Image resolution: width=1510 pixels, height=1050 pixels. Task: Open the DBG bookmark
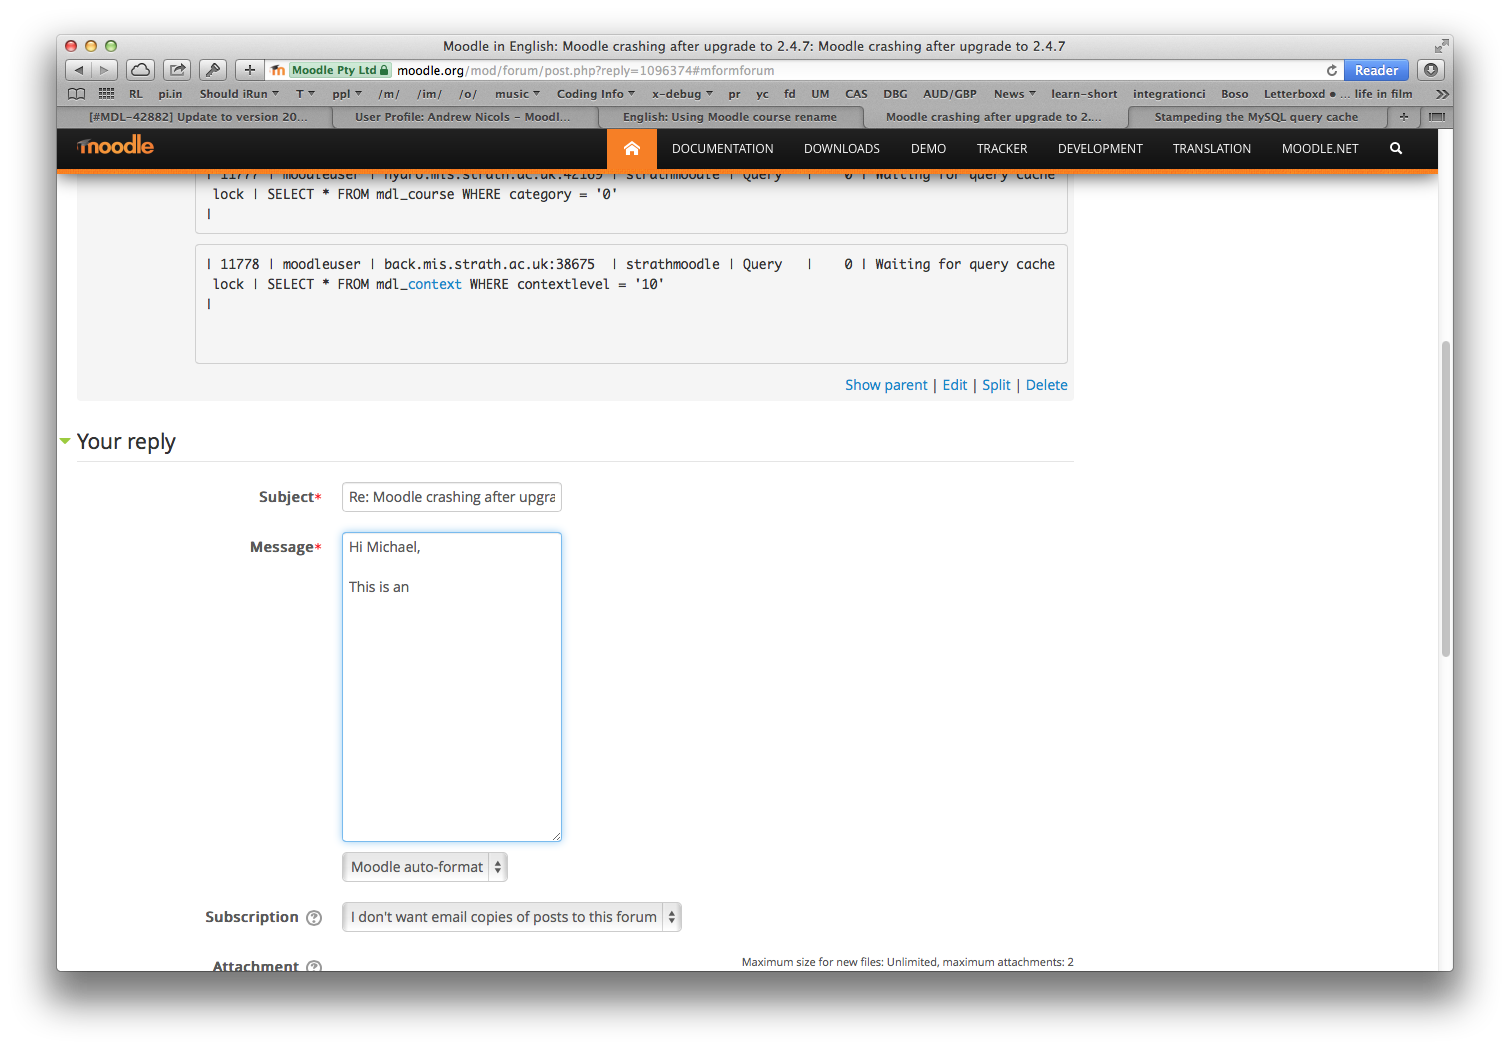[x=895, y=94]
